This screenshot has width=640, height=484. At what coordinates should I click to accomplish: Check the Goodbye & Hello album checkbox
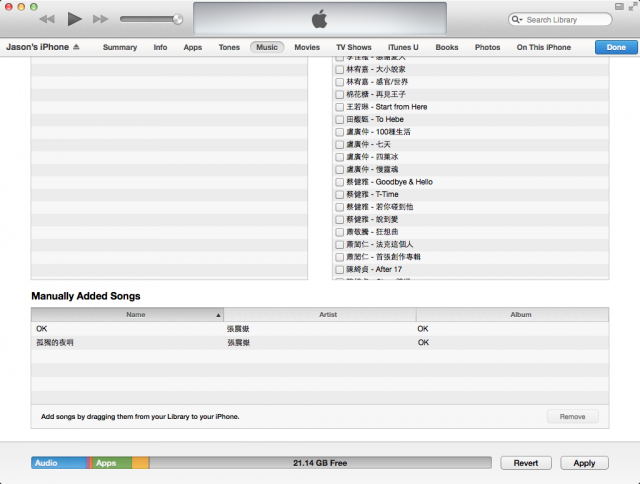[339, 182]
